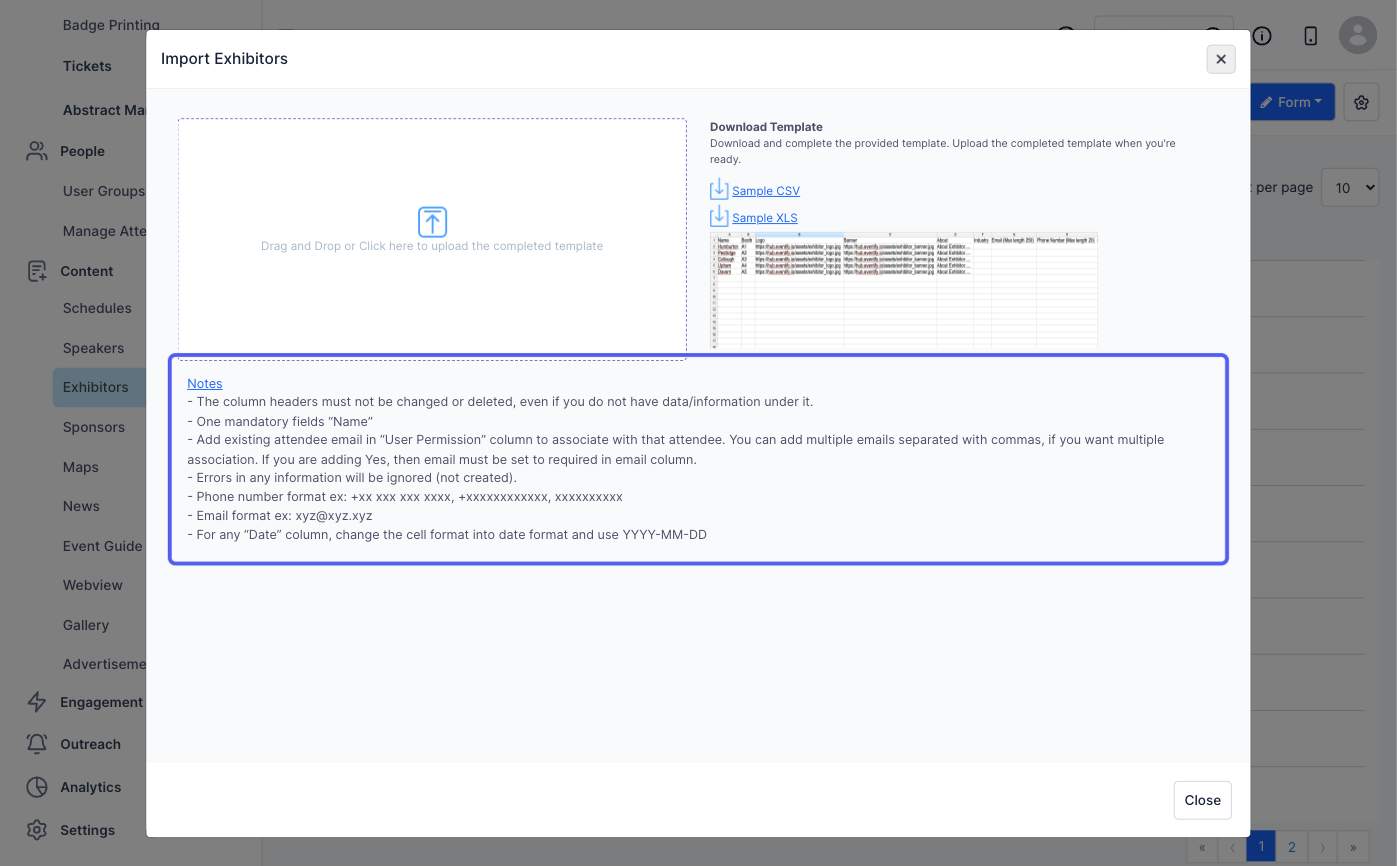Click the download icon beside Sample CSV
The width and height of the screenshot is (1397, 866).
pos(719,189)
